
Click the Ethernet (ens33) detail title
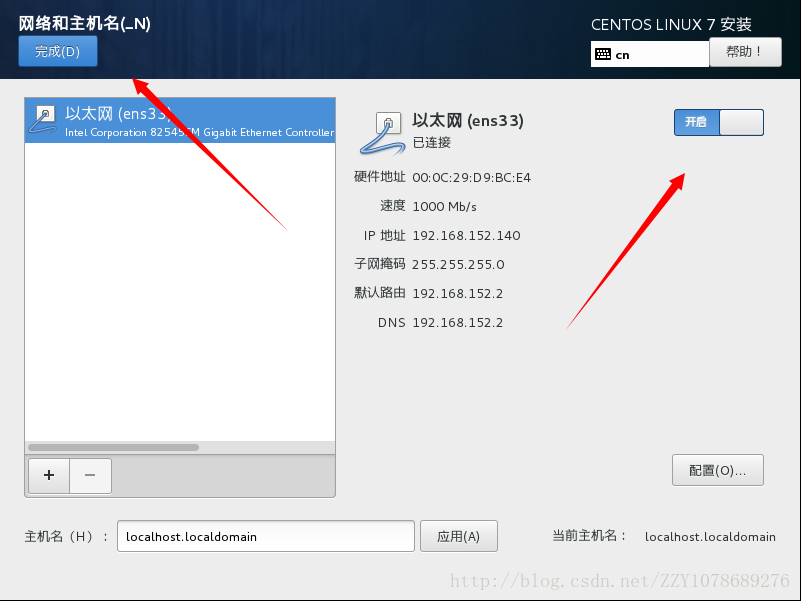(468, 121)
